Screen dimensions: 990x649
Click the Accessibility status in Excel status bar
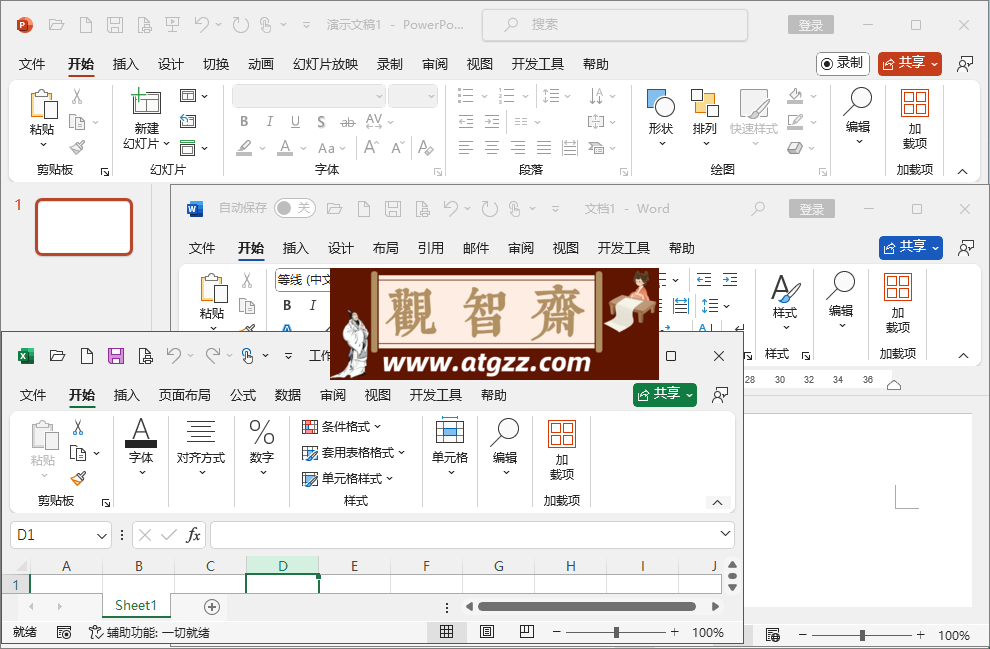click(149, 632)
